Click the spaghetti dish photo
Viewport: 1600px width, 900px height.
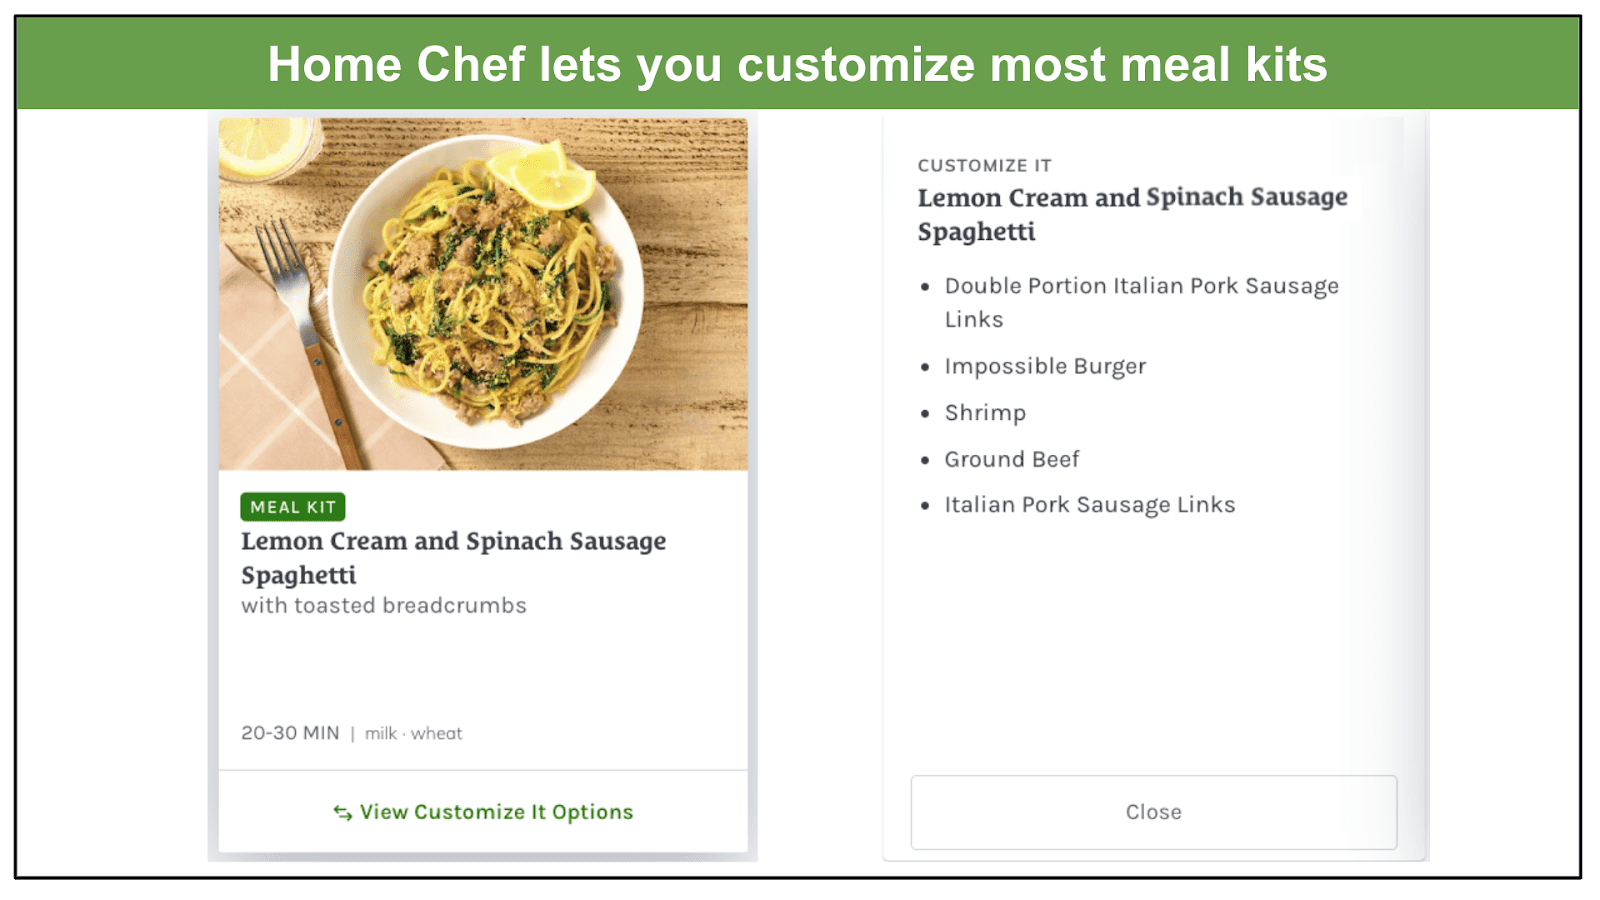[x=483, y=294]
